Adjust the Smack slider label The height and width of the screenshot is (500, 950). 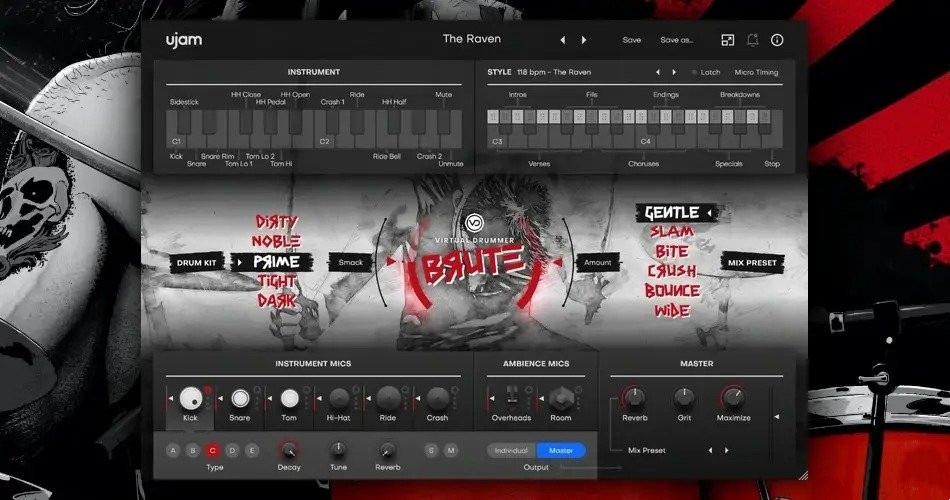point(350,262)
